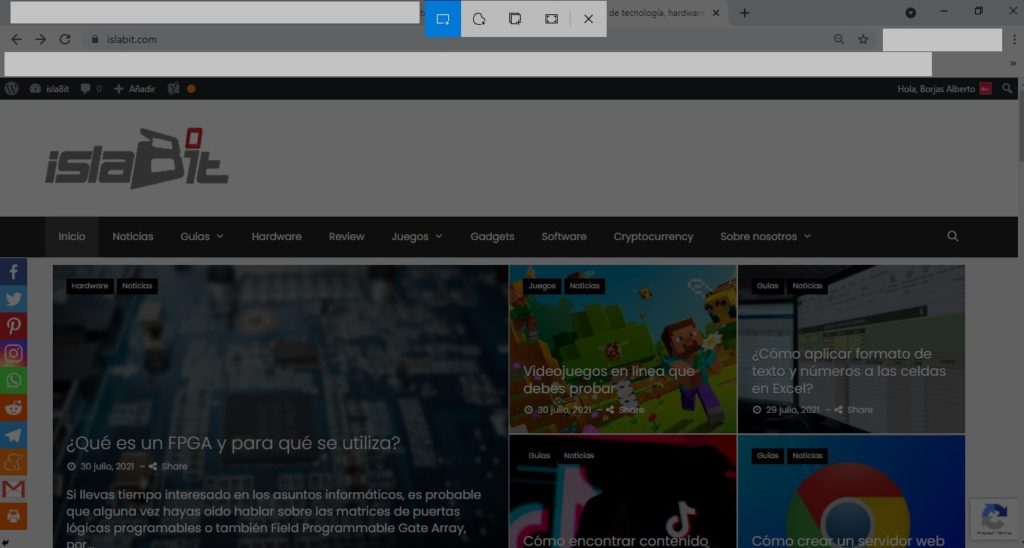The width and height of the screenshot is (1024, 548).
Task: Bookmark this page with the star icon
Action: click(x=863, y=39)
